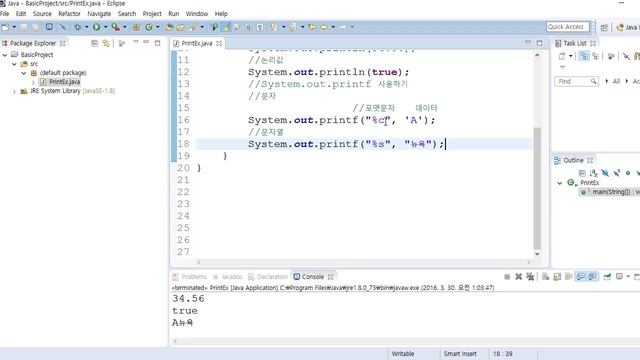Click the New file toolbar icon
The width and height of the screenshot is (640, 360).
(x=5, y=27)
